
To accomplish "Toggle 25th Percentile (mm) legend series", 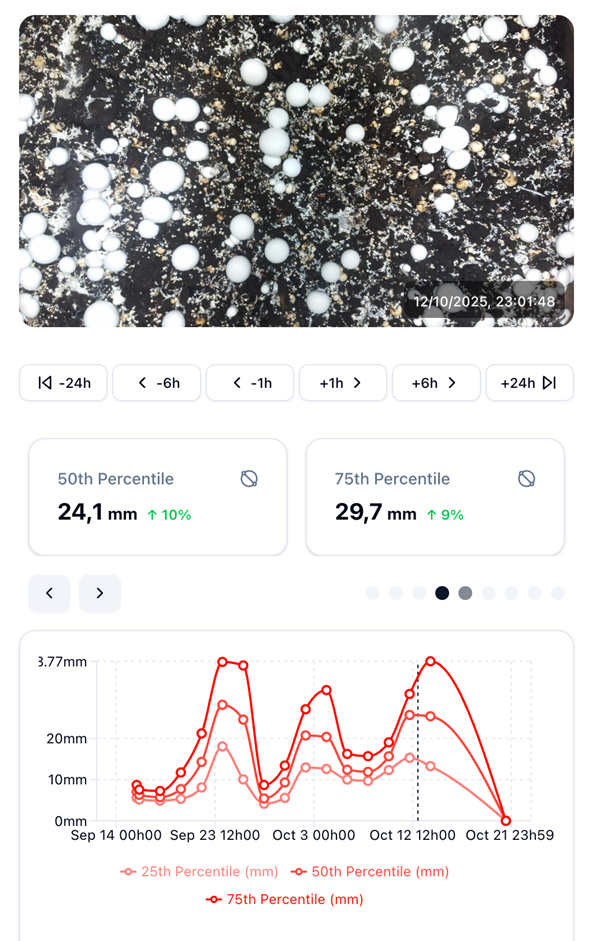I will [x=199, y=871].
